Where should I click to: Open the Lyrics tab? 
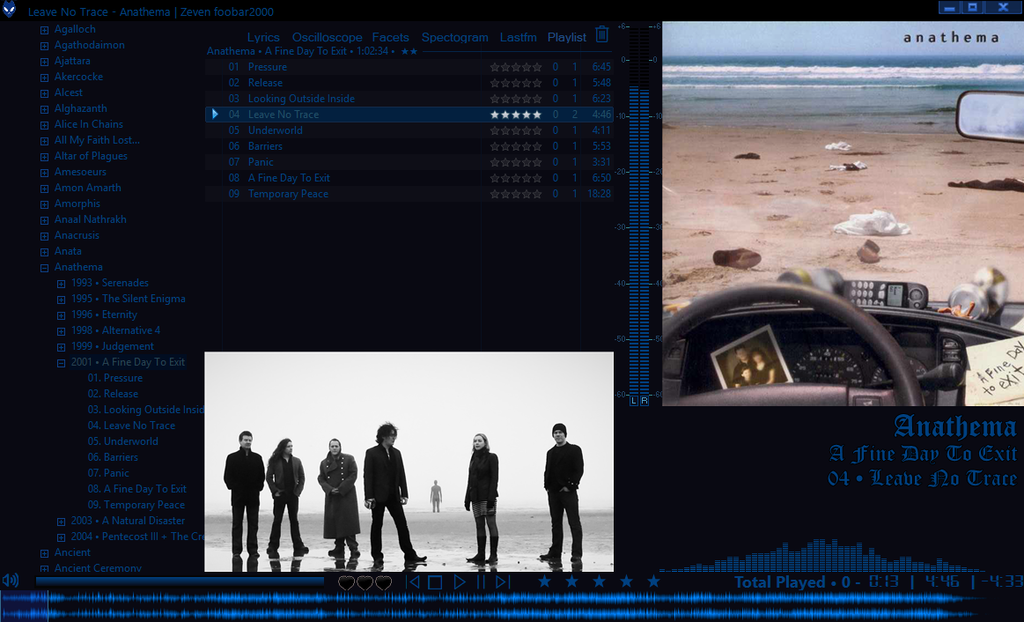tap(263, 37)
